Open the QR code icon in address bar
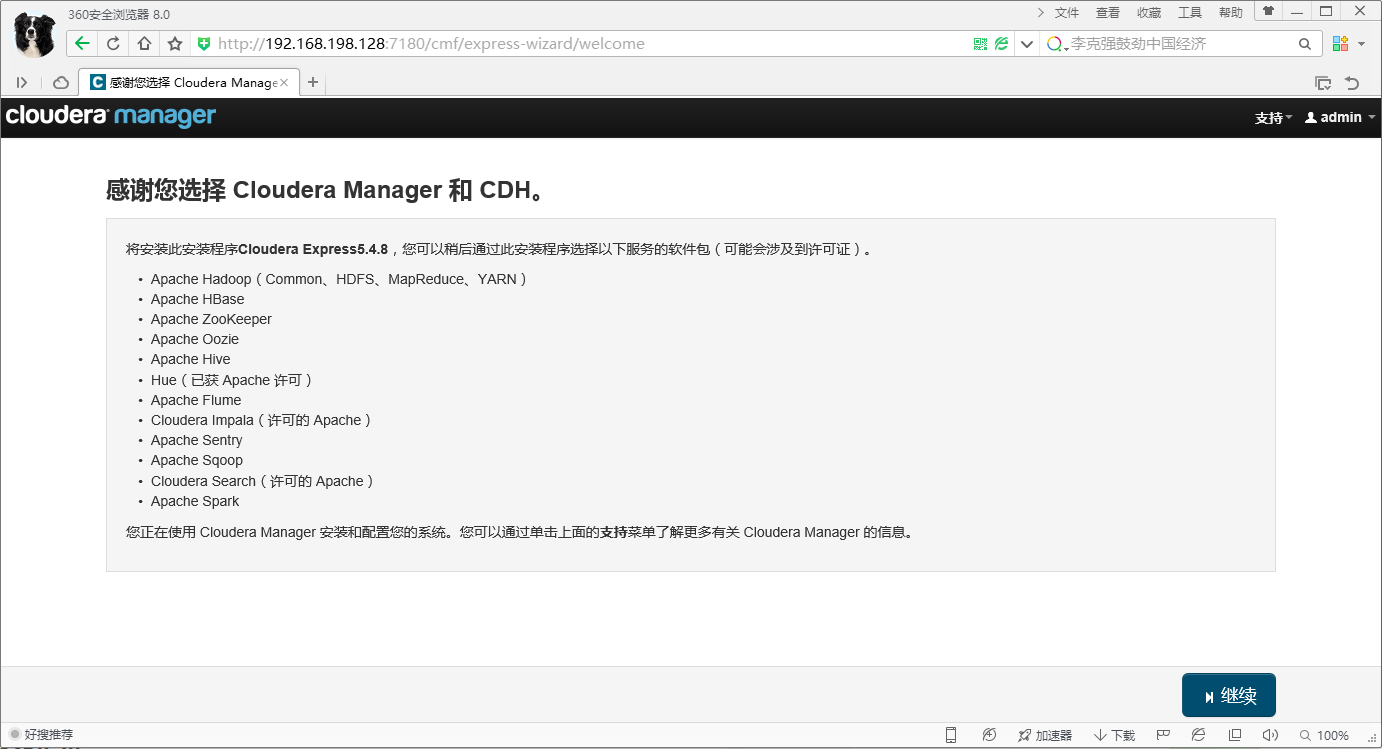 [x=980, y=44]
